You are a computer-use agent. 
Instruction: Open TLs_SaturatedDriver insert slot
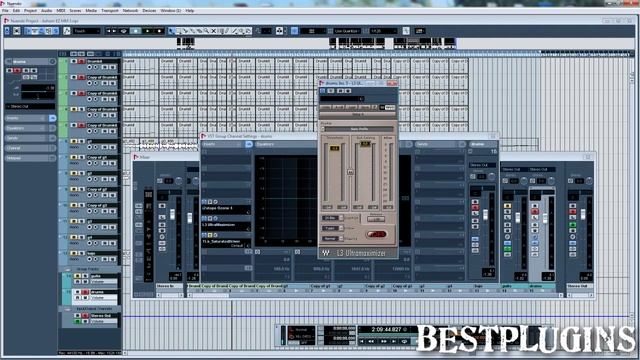pos(226,242)
